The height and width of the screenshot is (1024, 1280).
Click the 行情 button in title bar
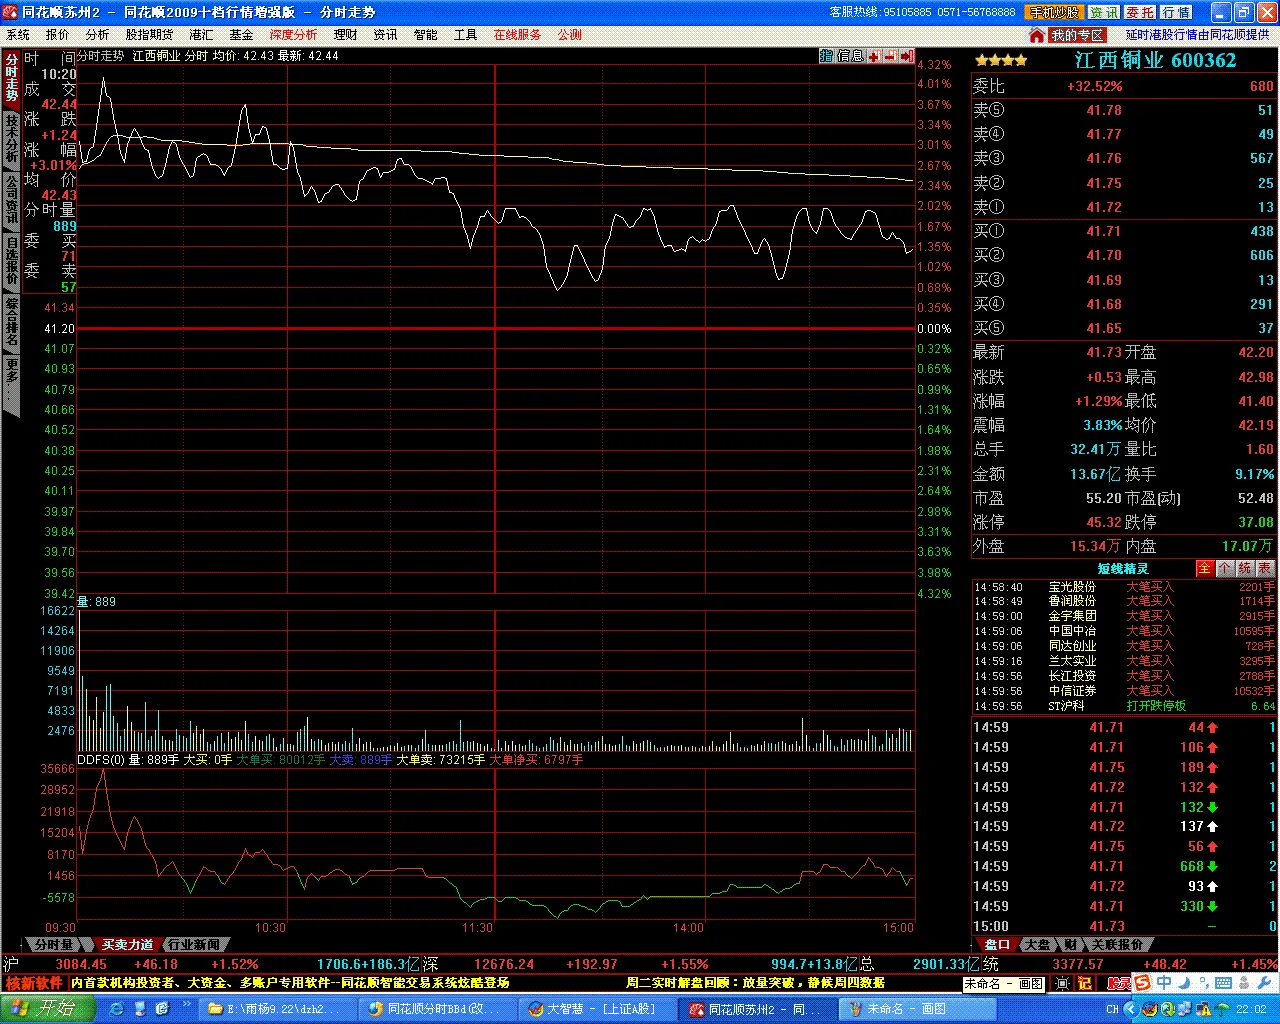click(1176, 12)
